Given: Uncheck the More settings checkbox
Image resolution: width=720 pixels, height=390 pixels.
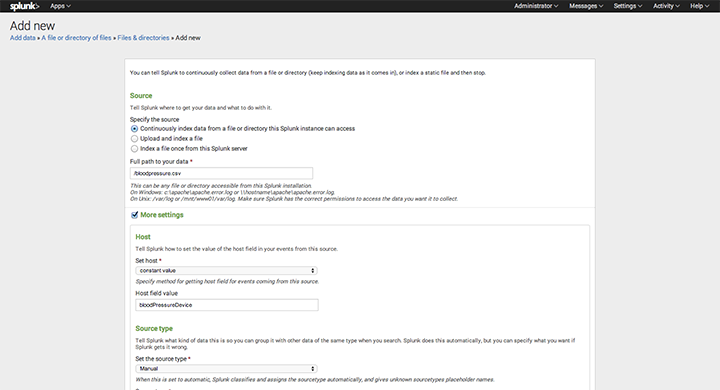Looking at the screenshot, I should (x=135, y=215).
